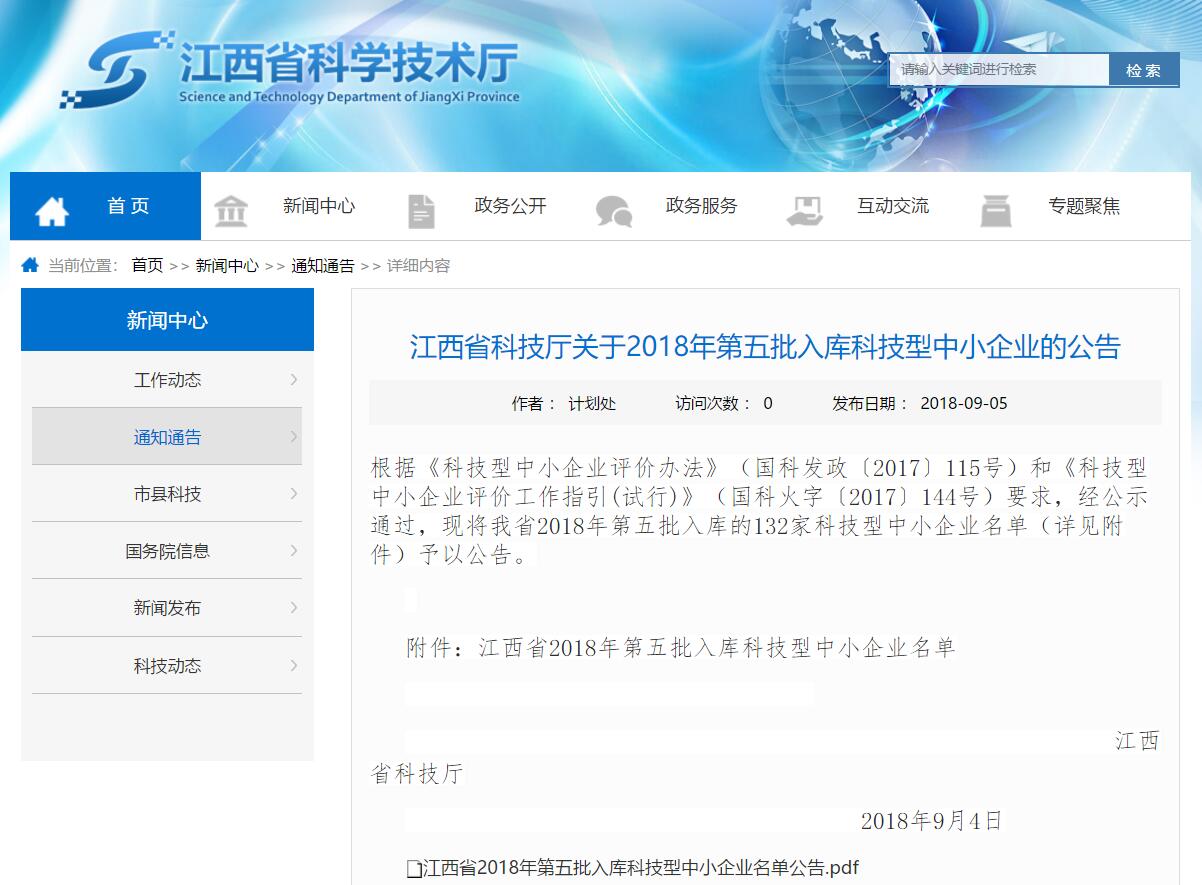Click the signing date 2018年9月4日
The width and height of the screenshot is (1202, 885).
931,821
